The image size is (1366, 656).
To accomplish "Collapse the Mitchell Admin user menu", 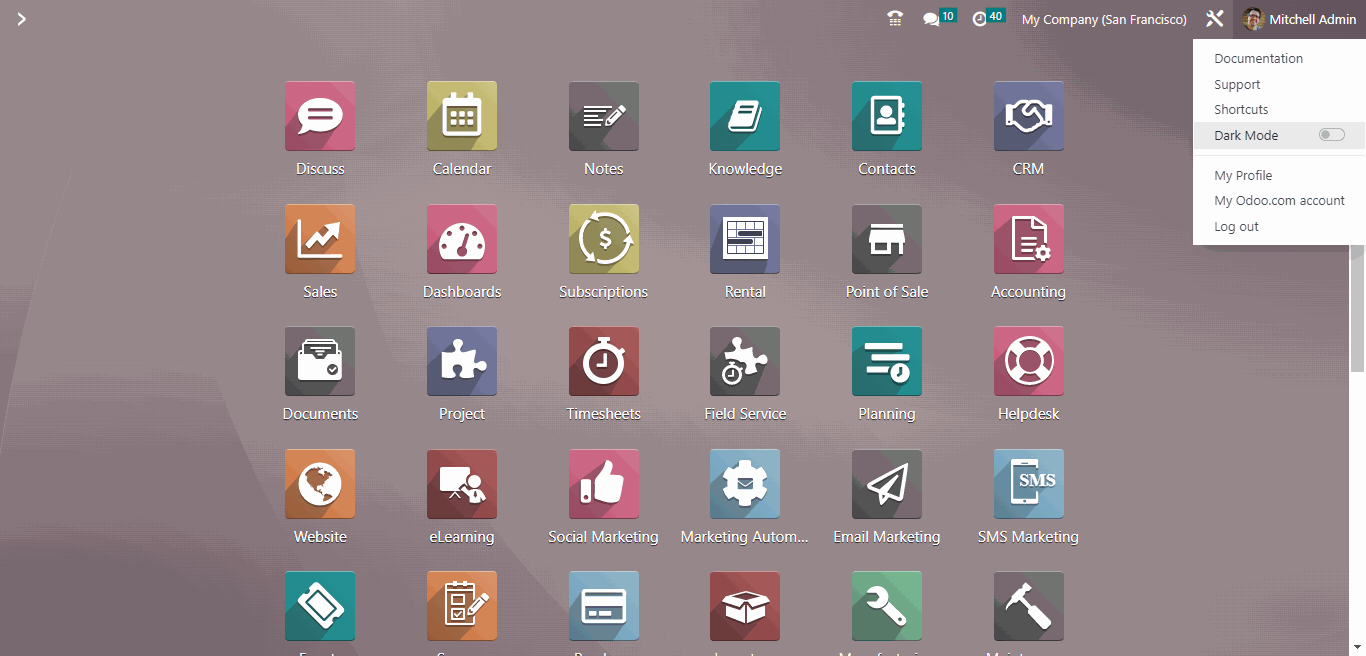I will point(1299,19).
